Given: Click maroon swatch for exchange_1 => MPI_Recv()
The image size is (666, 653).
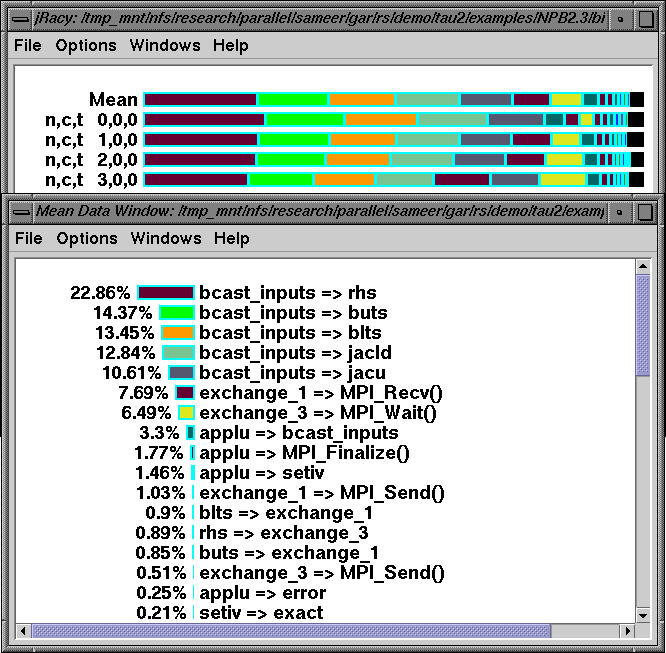Looking at the screenshot, I should coord(185,393).
